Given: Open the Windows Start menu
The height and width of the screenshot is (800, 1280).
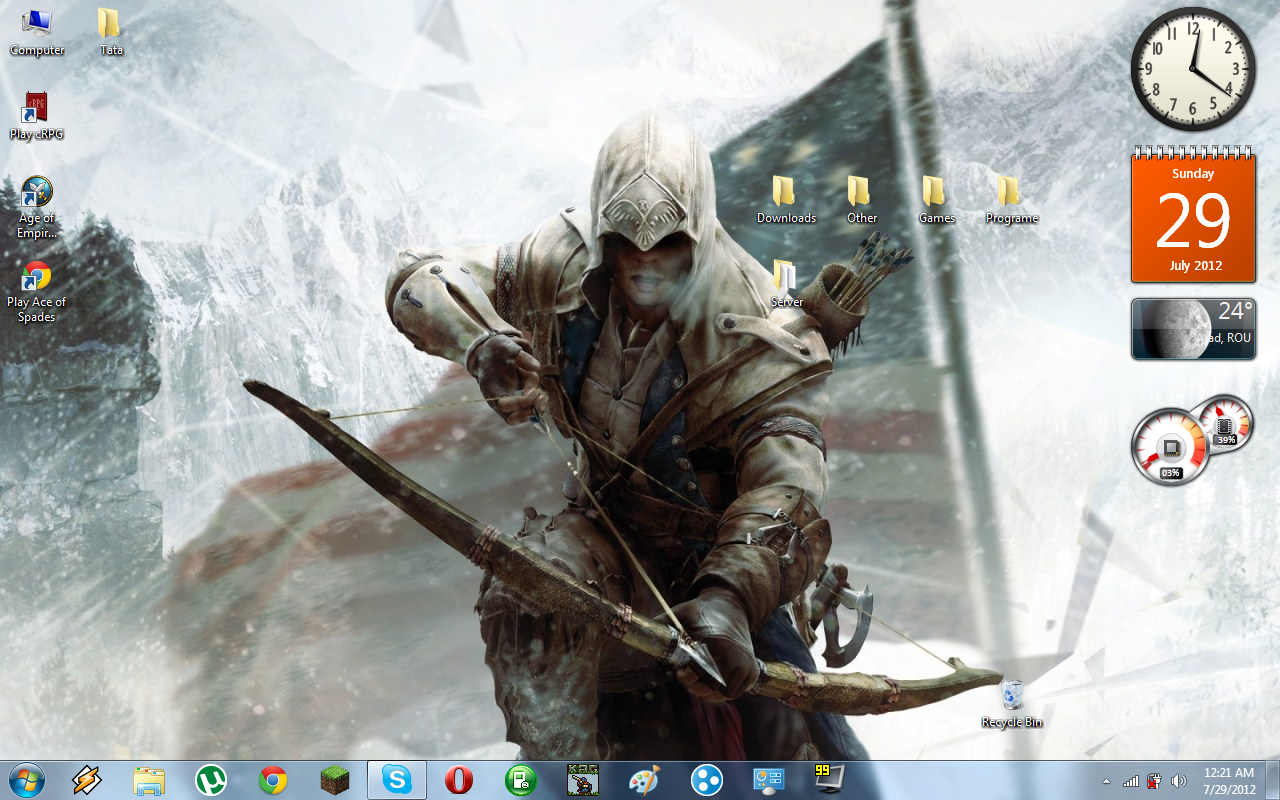Looking at the screenshot, I should tap(26, 780).
